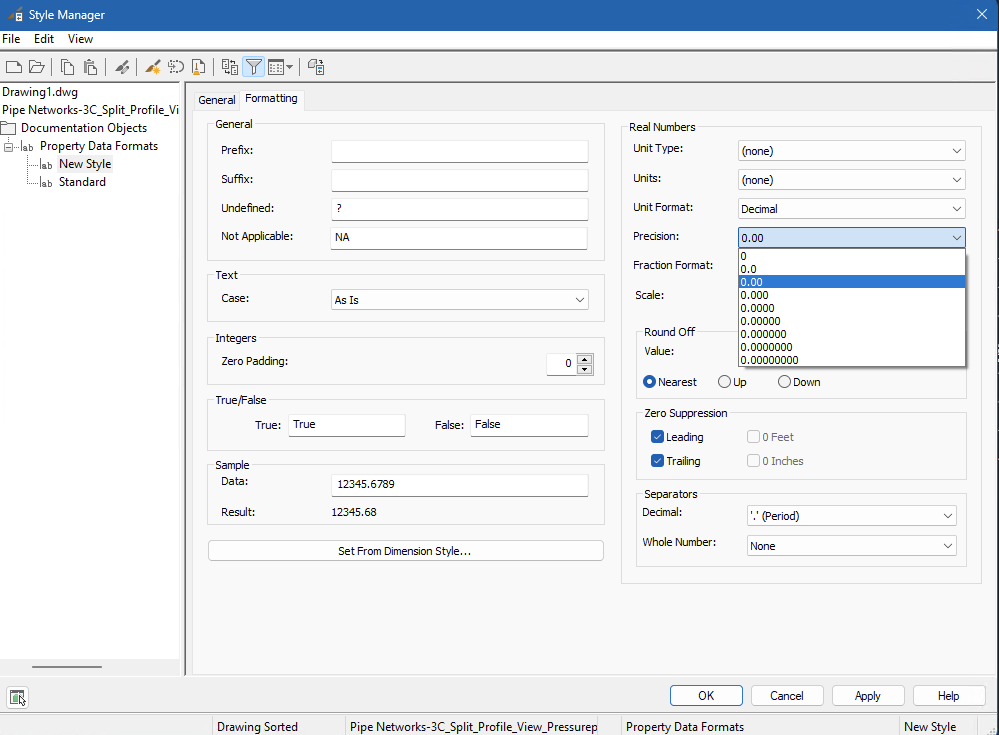Open the Unit Type dropdown

pos(851,151)
